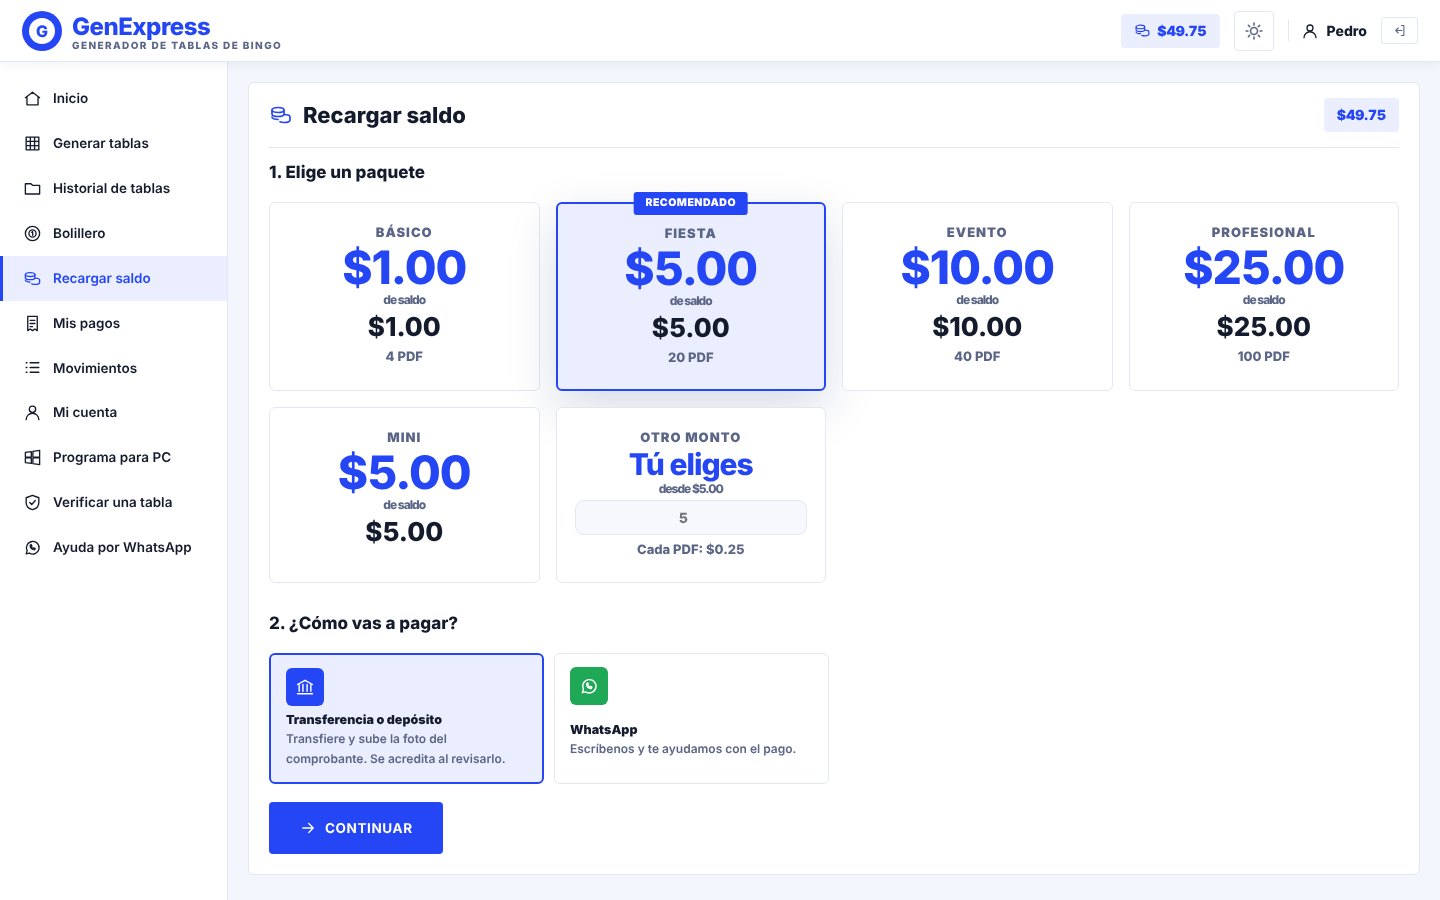Viewport: 1440px width, 900px height.
Task: Pick the Mini $5.00 package
Action: coord(404,495)
